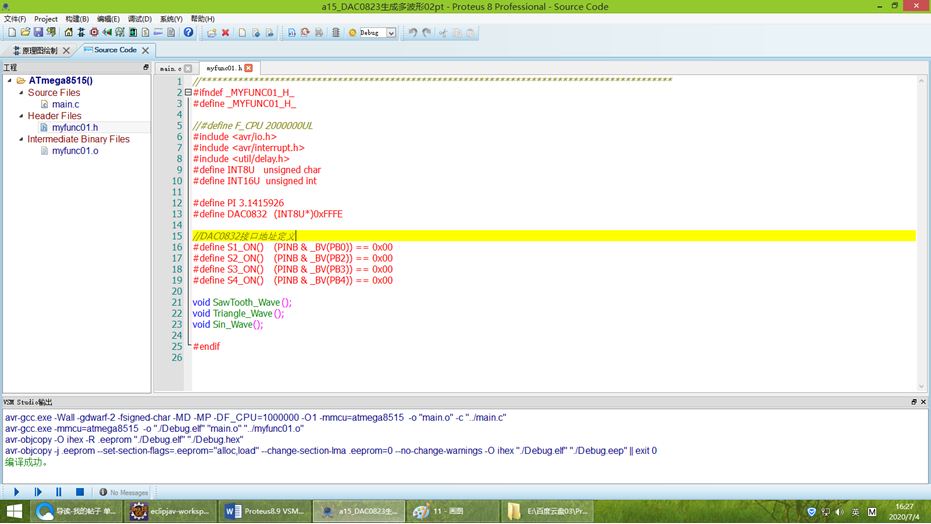The image size is (931, 524).
Task: Collapse the Header Files folder
Action: point(21,116)
